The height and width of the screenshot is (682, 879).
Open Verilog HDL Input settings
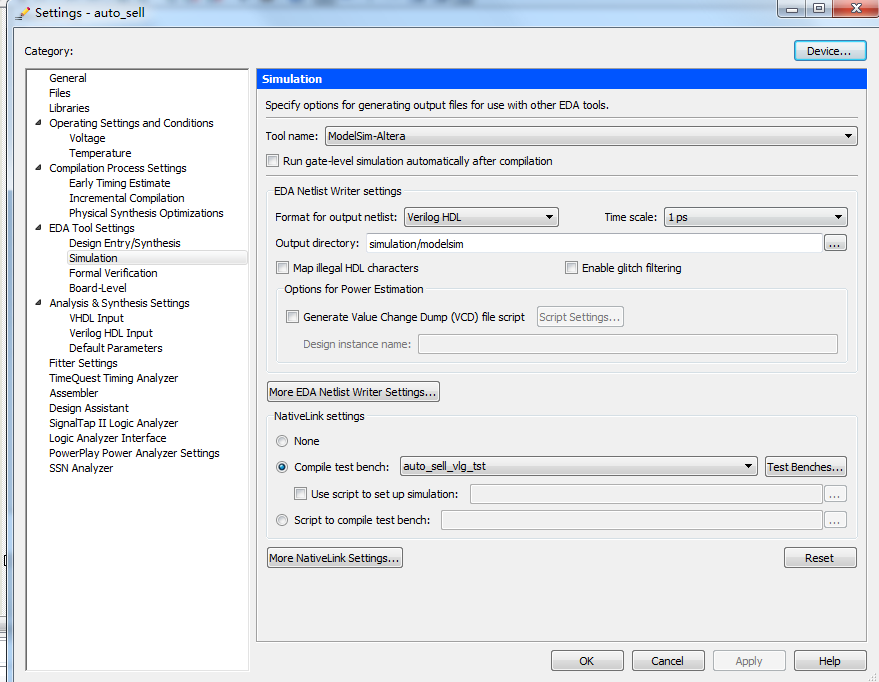pos(111,333)
